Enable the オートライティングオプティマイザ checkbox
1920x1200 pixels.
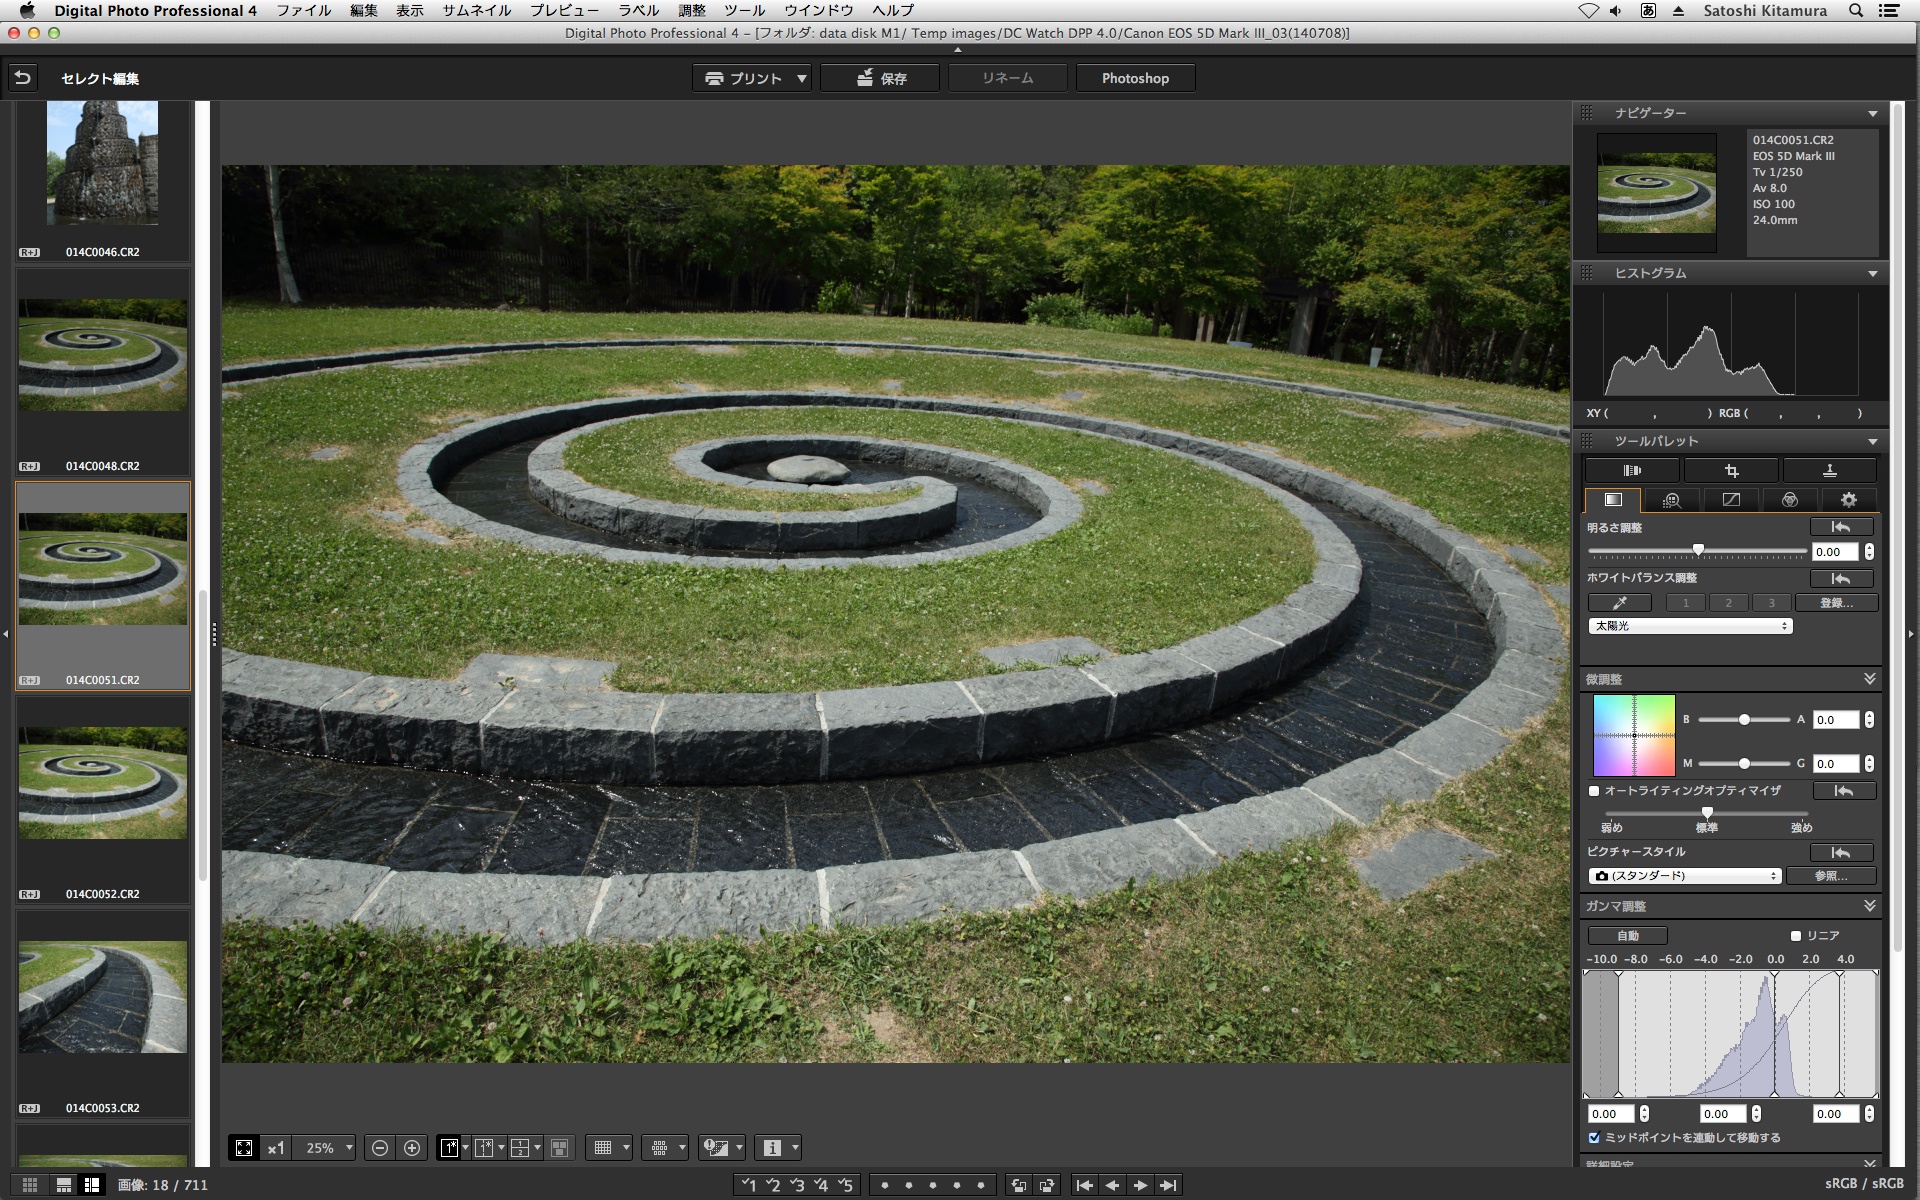pos(1594,791)
